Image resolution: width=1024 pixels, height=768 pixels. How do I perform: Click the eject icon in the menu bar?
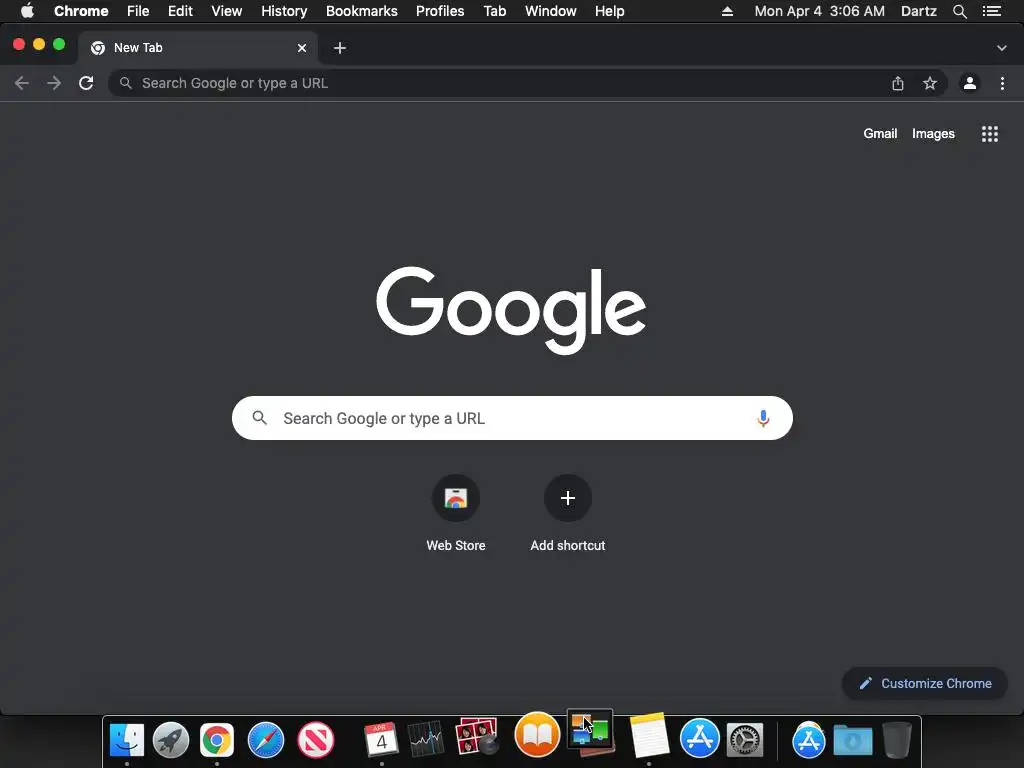728,11
